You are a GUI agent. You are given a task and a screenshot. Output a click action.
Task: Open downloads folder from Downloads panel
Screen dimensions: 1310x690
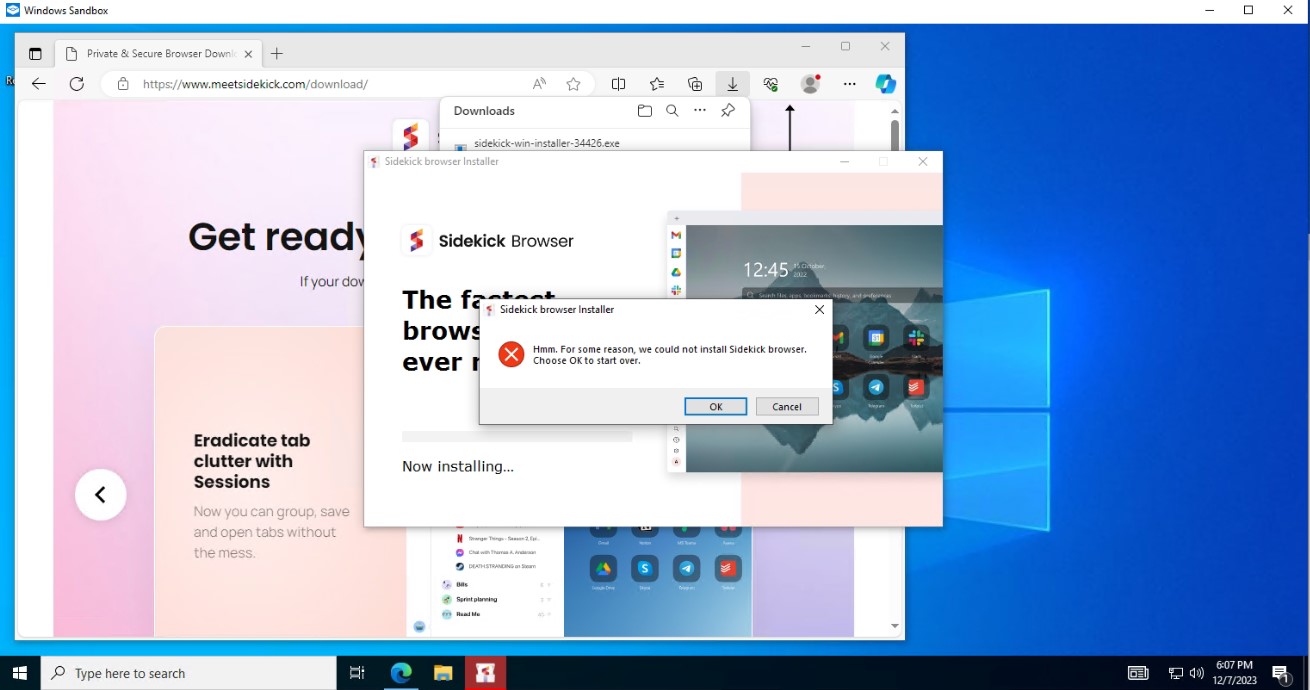[x=645, y=111]
